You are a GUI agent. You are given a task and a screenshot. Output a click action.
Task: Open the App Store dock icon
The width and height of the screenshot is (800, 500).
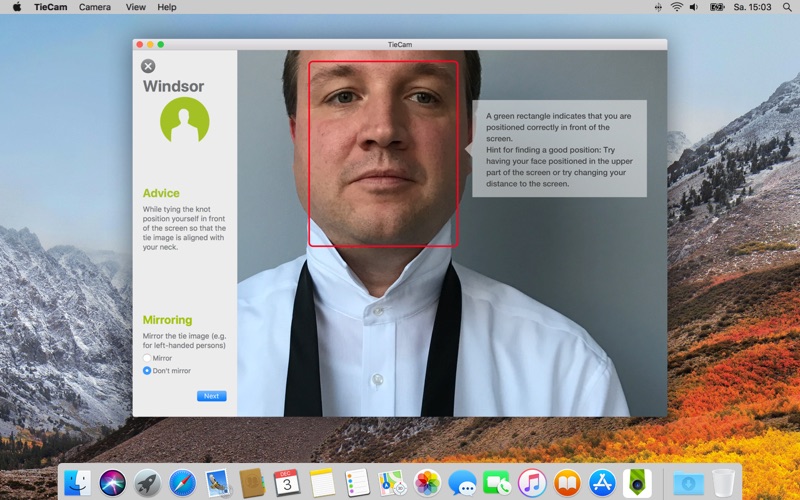[x=601, y=483]
